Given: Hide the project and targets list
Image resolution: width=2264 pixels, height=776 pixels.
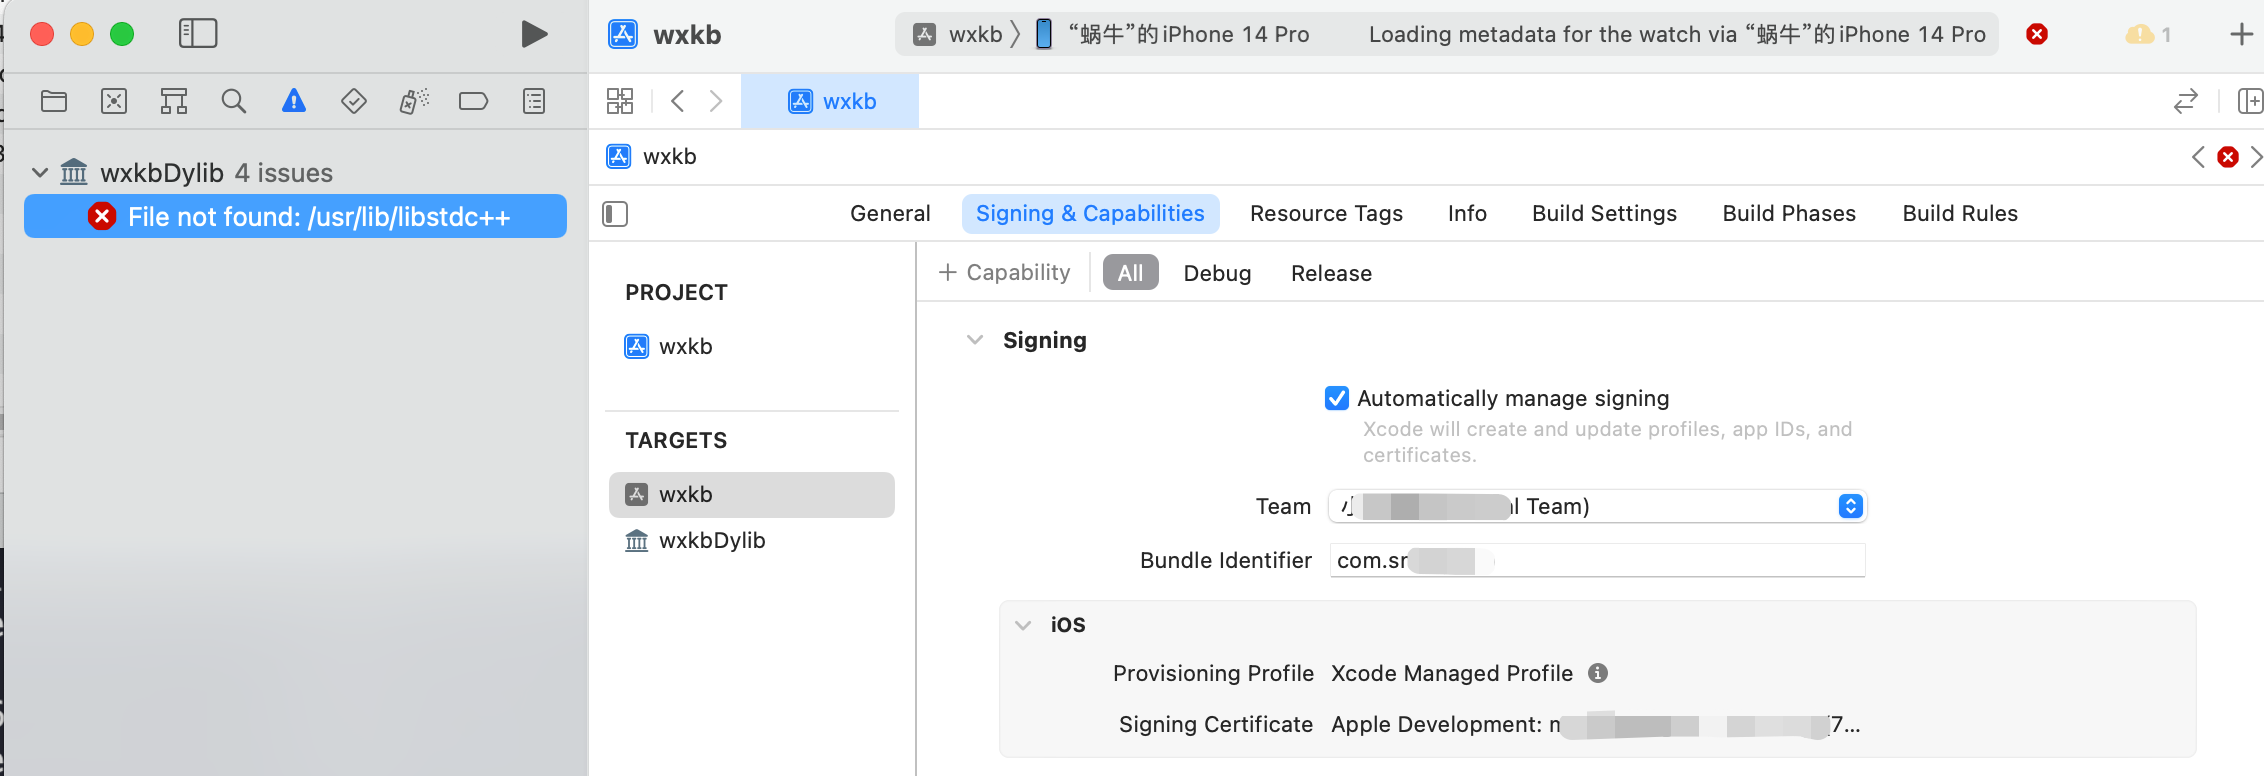Looking at the screenshot, I should point(615,214).
